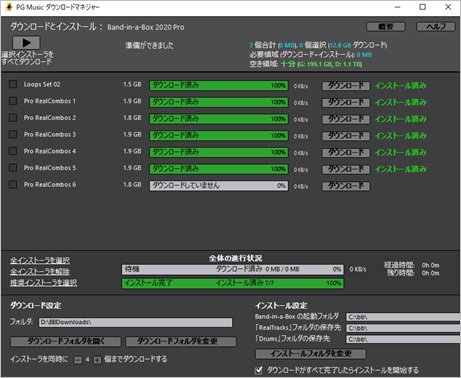
Task: Deselect all installers via 全インストーラを解除 link
Action: (40, 272)
